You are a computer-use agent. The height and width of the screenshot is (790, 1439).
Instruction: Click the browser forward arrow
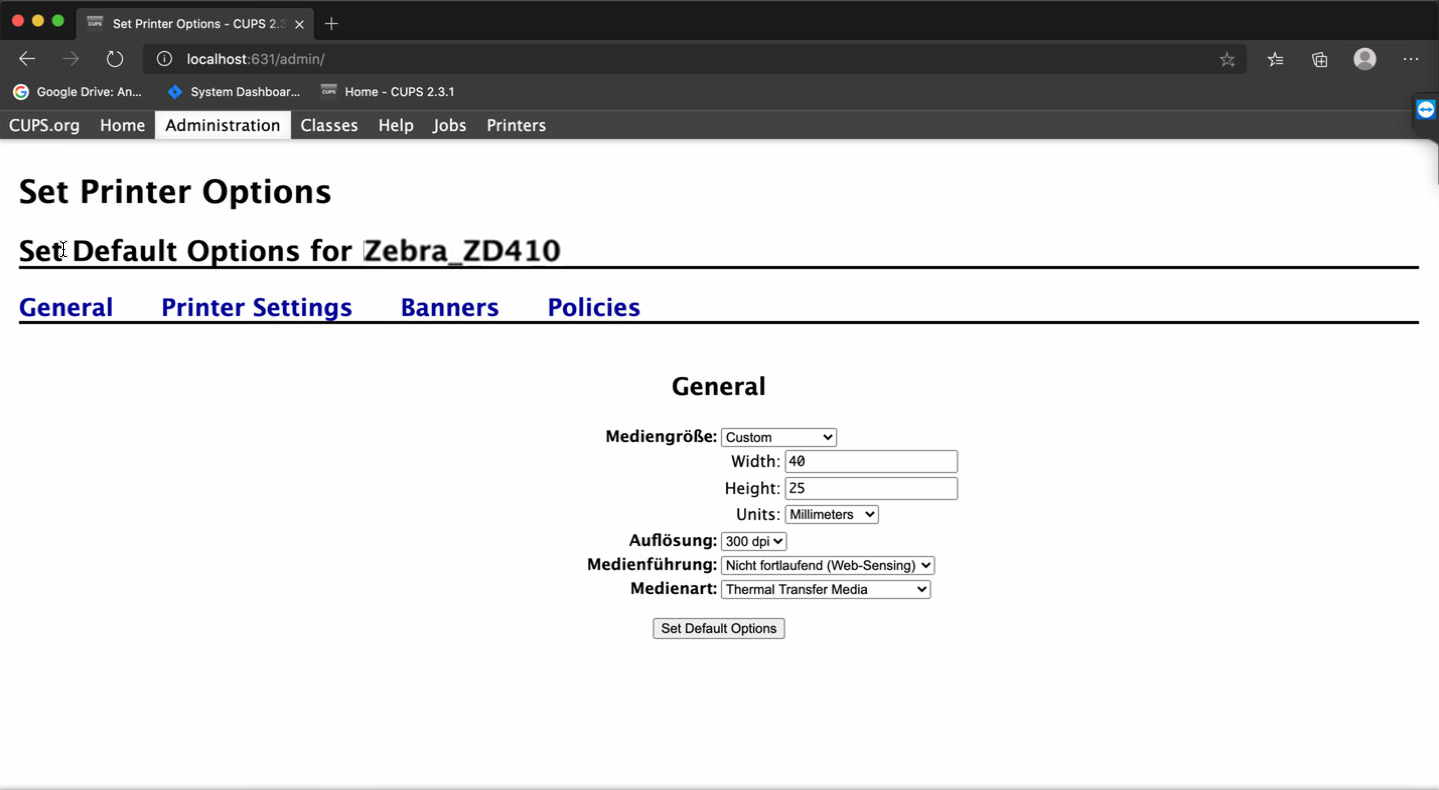(70, 59)
